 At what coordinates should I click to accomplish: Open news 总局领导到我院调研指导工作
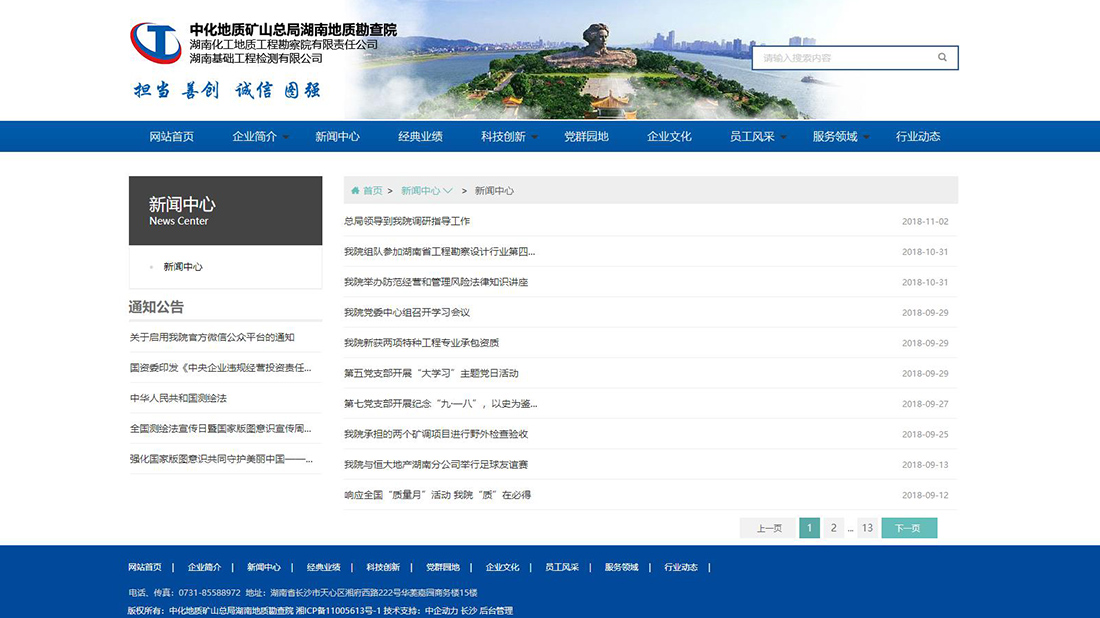point(407,221)
